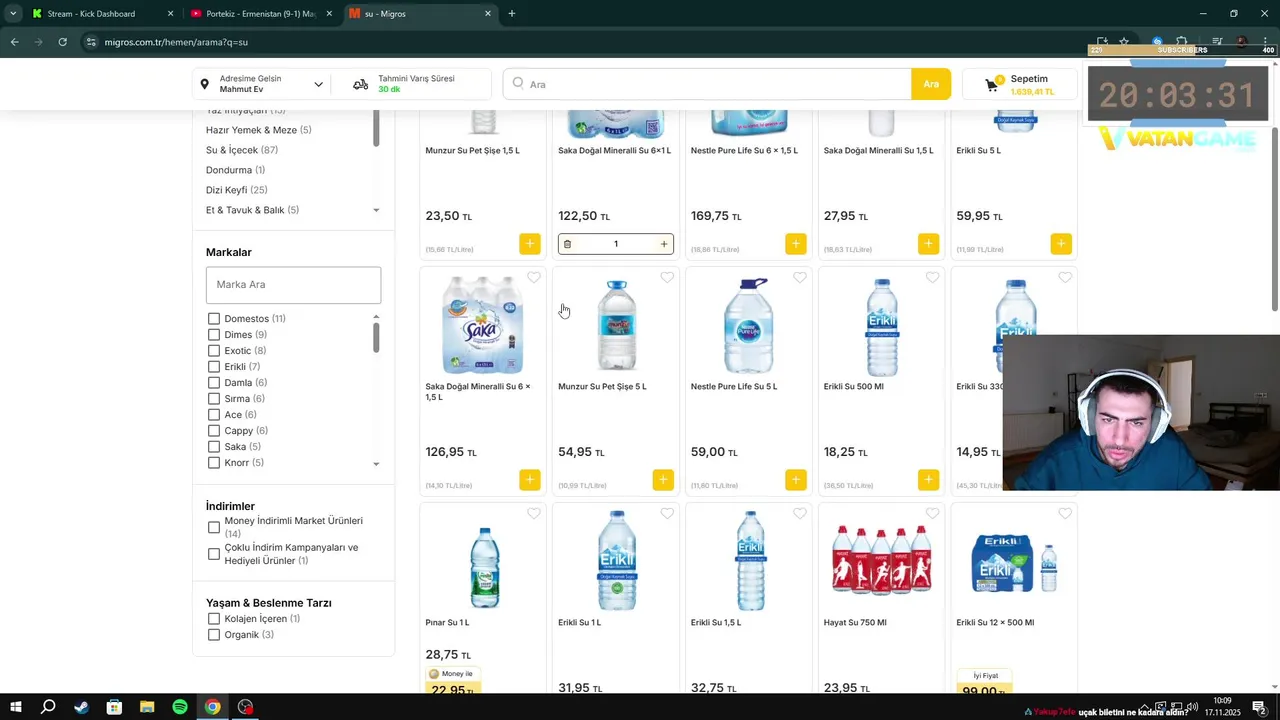
Task: Click the yellow Ara search button
Action: coord(931,84)
